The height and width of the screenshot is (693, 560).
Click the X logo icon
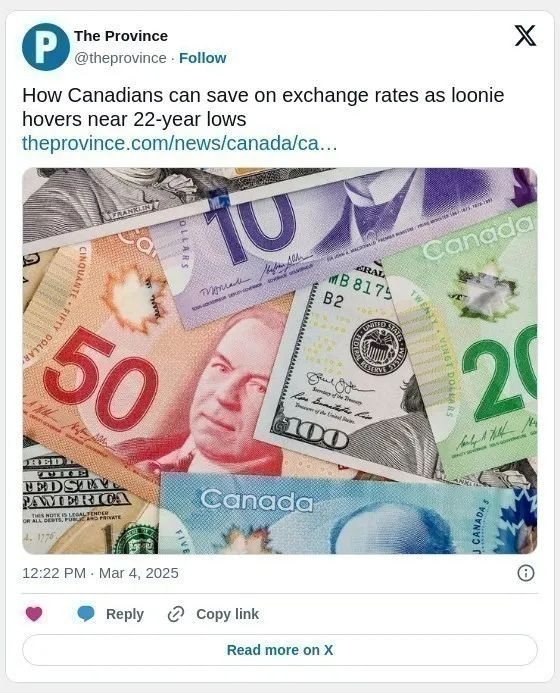click(x=525, y=36)
